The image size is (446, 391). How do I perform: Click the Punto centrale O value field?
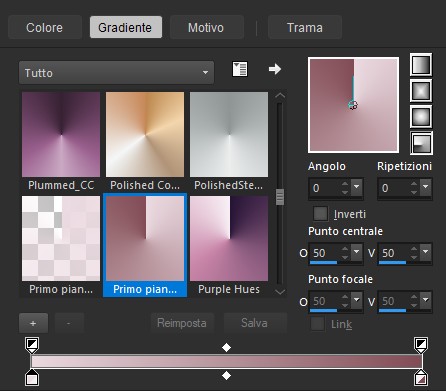click(325, 253)
